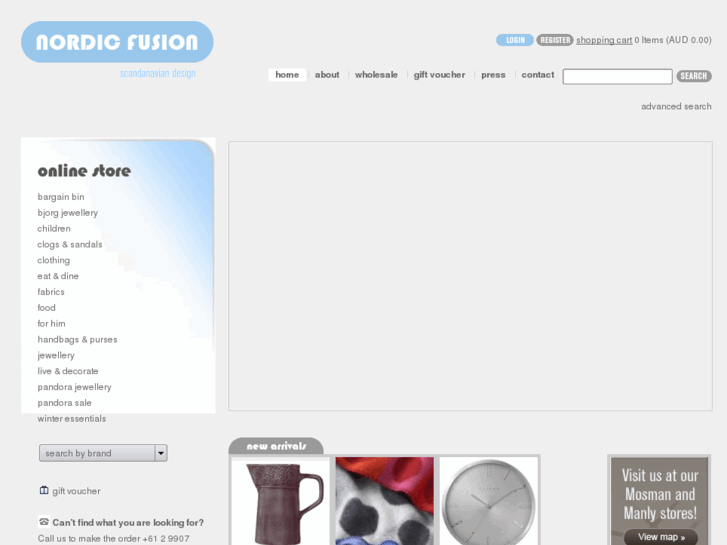Open the shopping cart link
This screenshot has width=727, height=545.
pyautogui.click(x=604, y=40)
